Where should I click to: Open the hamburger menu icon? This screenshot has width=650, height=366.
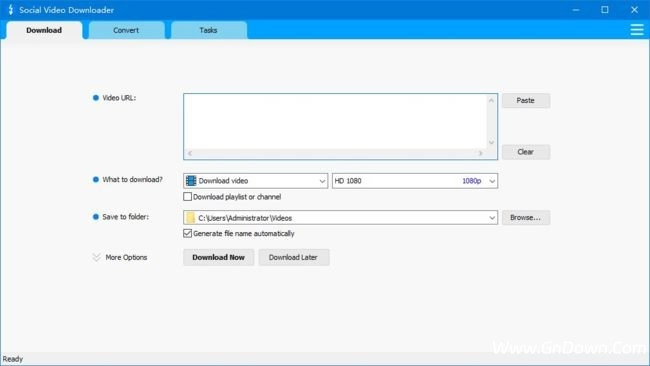point(637,30)
